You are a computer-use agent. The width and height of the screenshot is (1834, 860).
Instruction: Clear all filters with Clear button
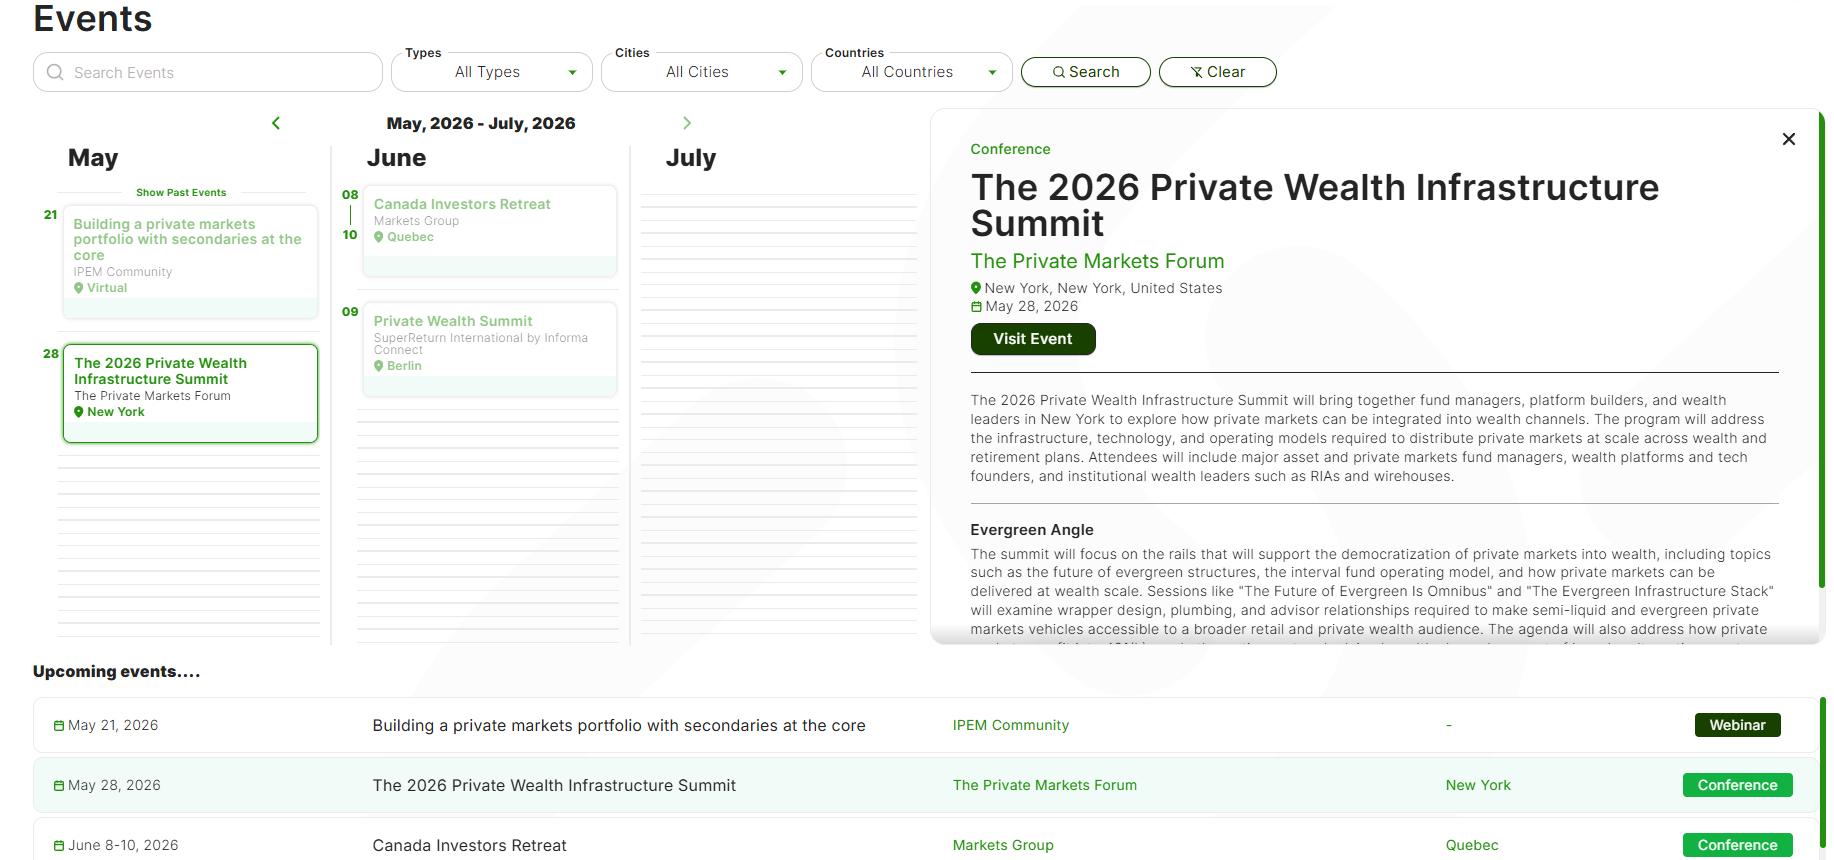click(x=1218, y=72)
